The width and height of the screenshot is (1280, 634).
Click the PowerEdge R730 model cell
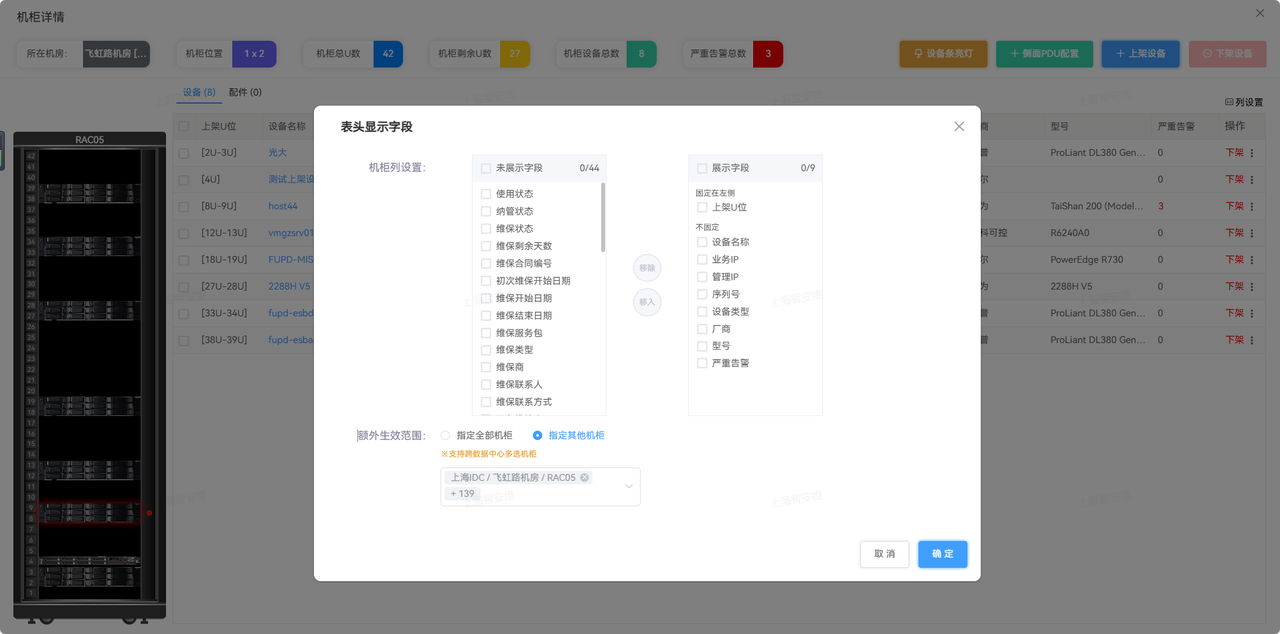click(x=1087, y=260)
